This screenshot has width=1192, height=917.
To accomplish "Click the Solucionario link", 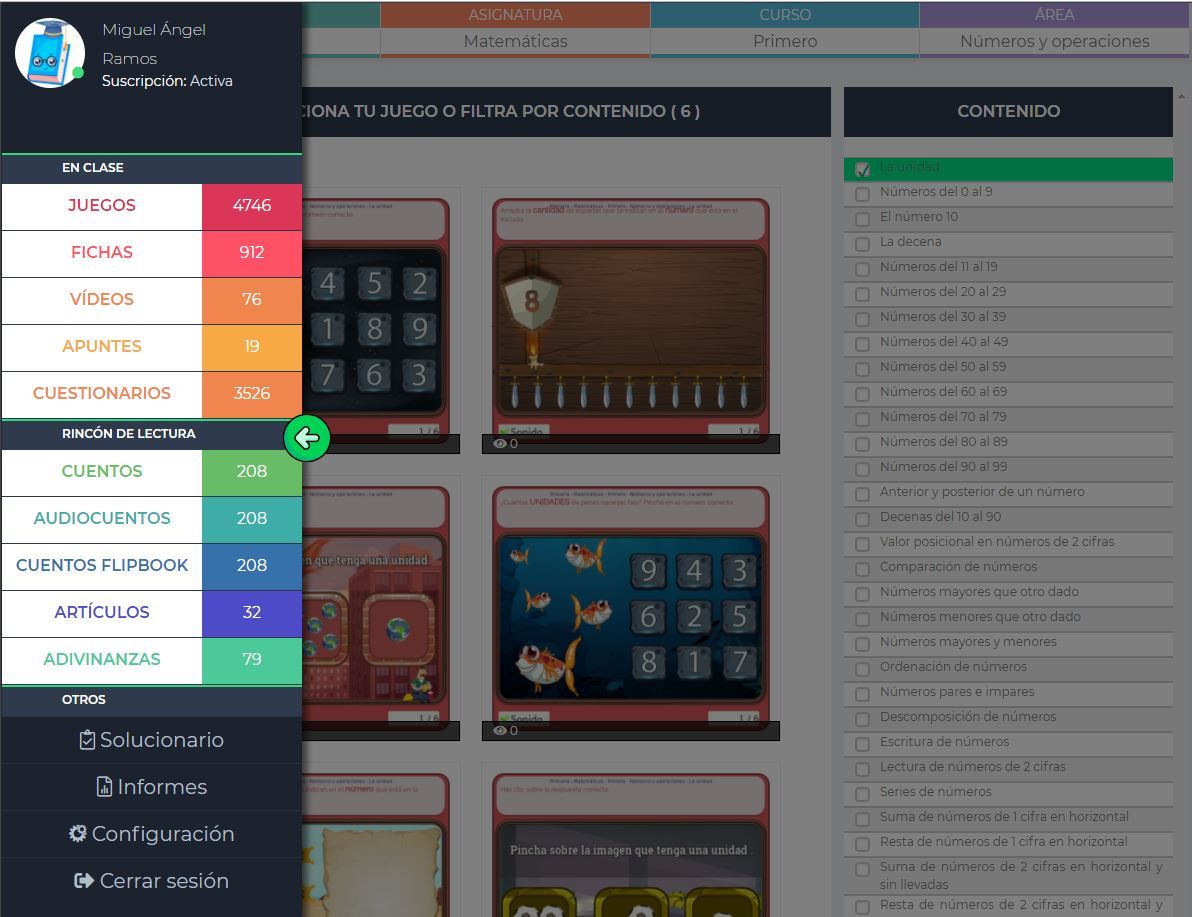I will tap(151, 740).
